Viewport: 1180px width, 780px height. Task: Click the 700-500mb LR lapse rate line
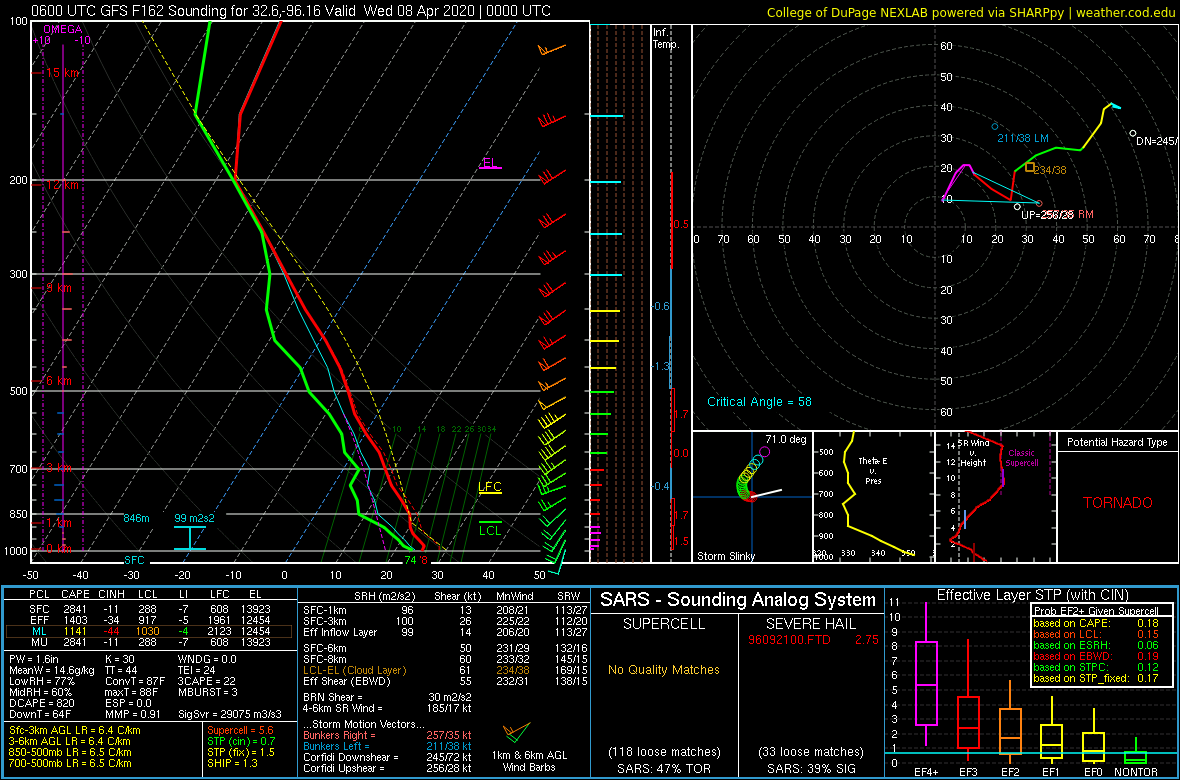(x=69, y=763)
